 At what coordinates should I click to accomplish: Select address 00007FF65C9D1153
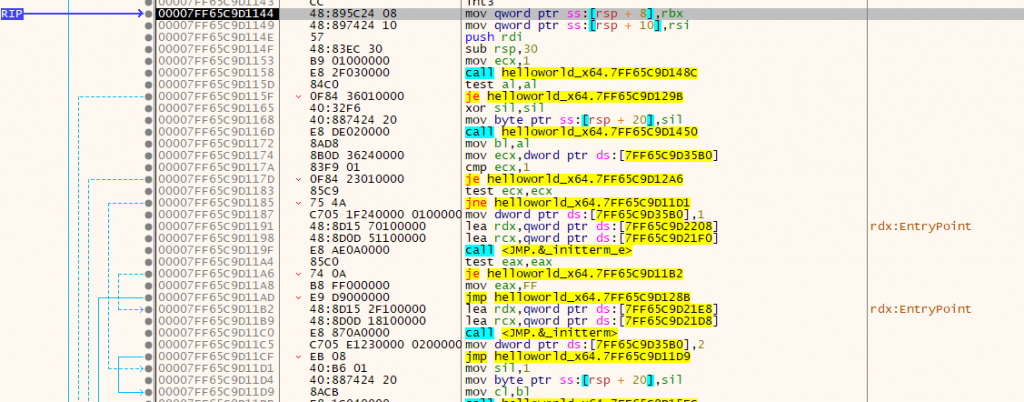pos(217,61)
